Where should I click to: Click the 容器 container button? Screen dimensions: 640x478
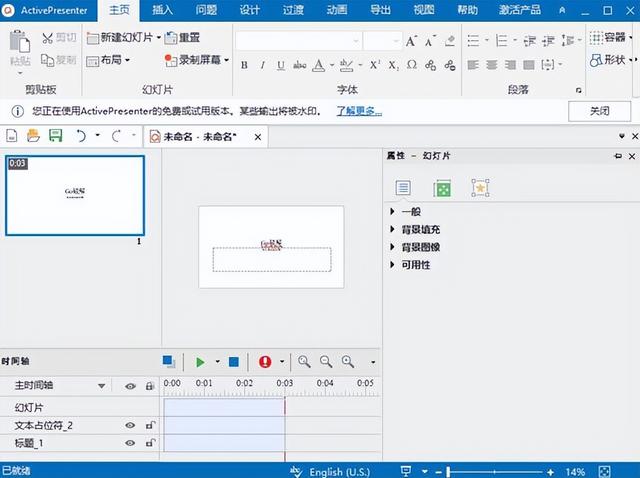tap(608, 38)
